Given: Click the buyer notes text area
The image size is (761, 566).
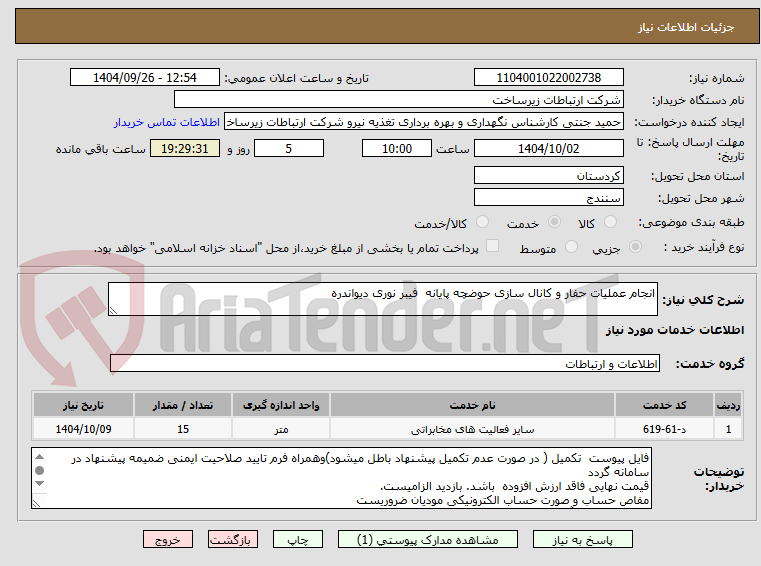Looking at the screenshot, I should click(341, 478).
